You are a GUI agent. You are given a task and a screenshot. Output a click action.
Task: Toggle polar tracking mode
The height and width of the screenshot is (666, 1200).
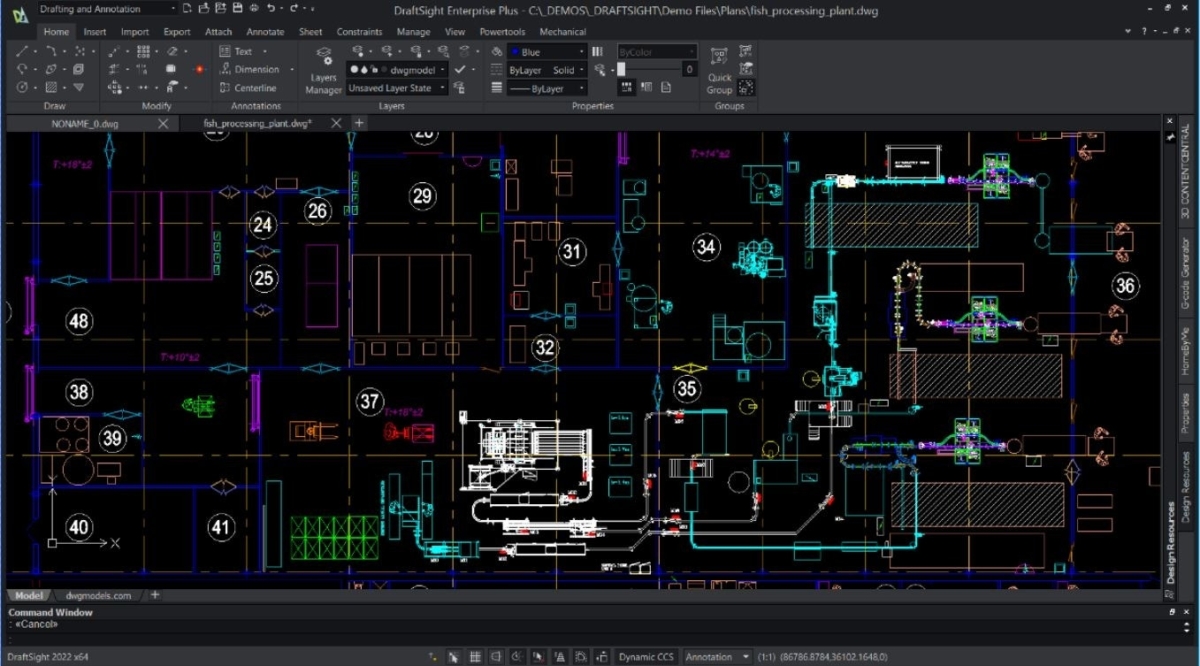(516, 656)
